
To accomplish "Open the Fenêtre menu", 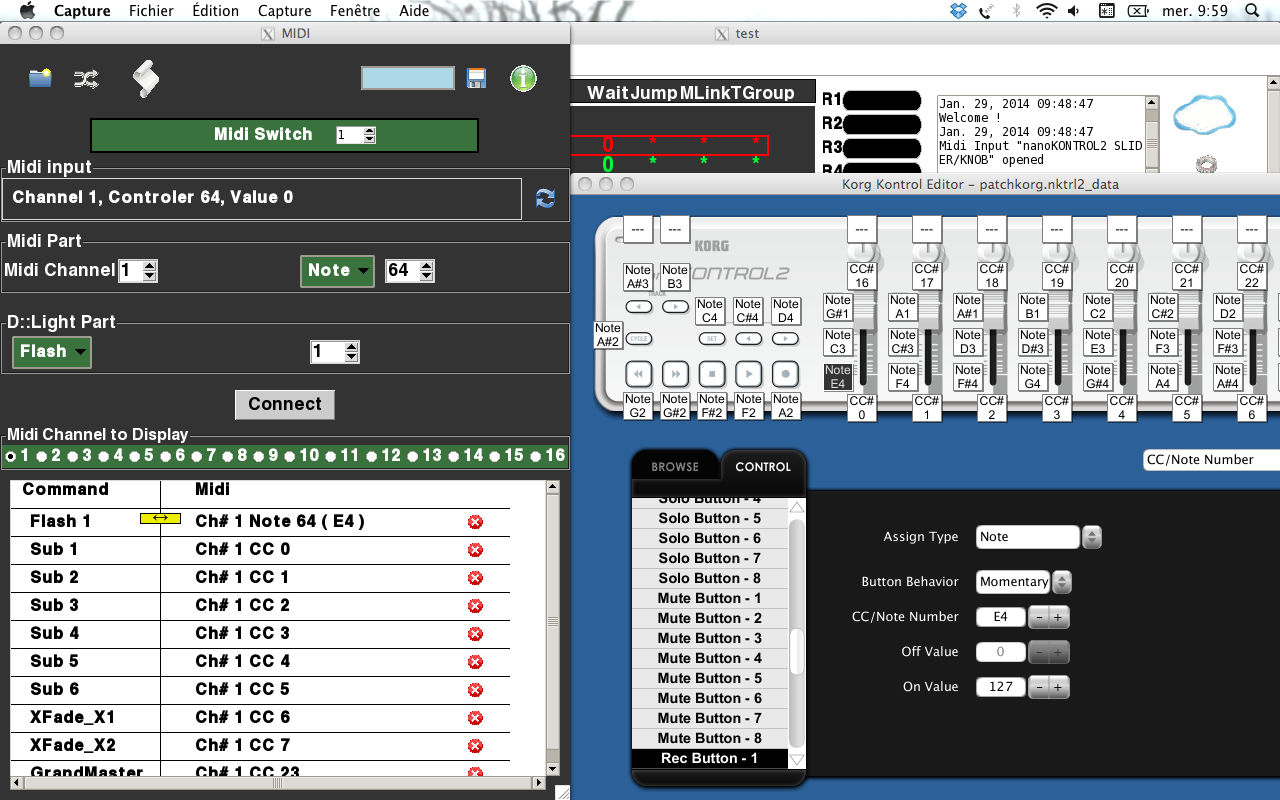I will click(x=354, y=11).
